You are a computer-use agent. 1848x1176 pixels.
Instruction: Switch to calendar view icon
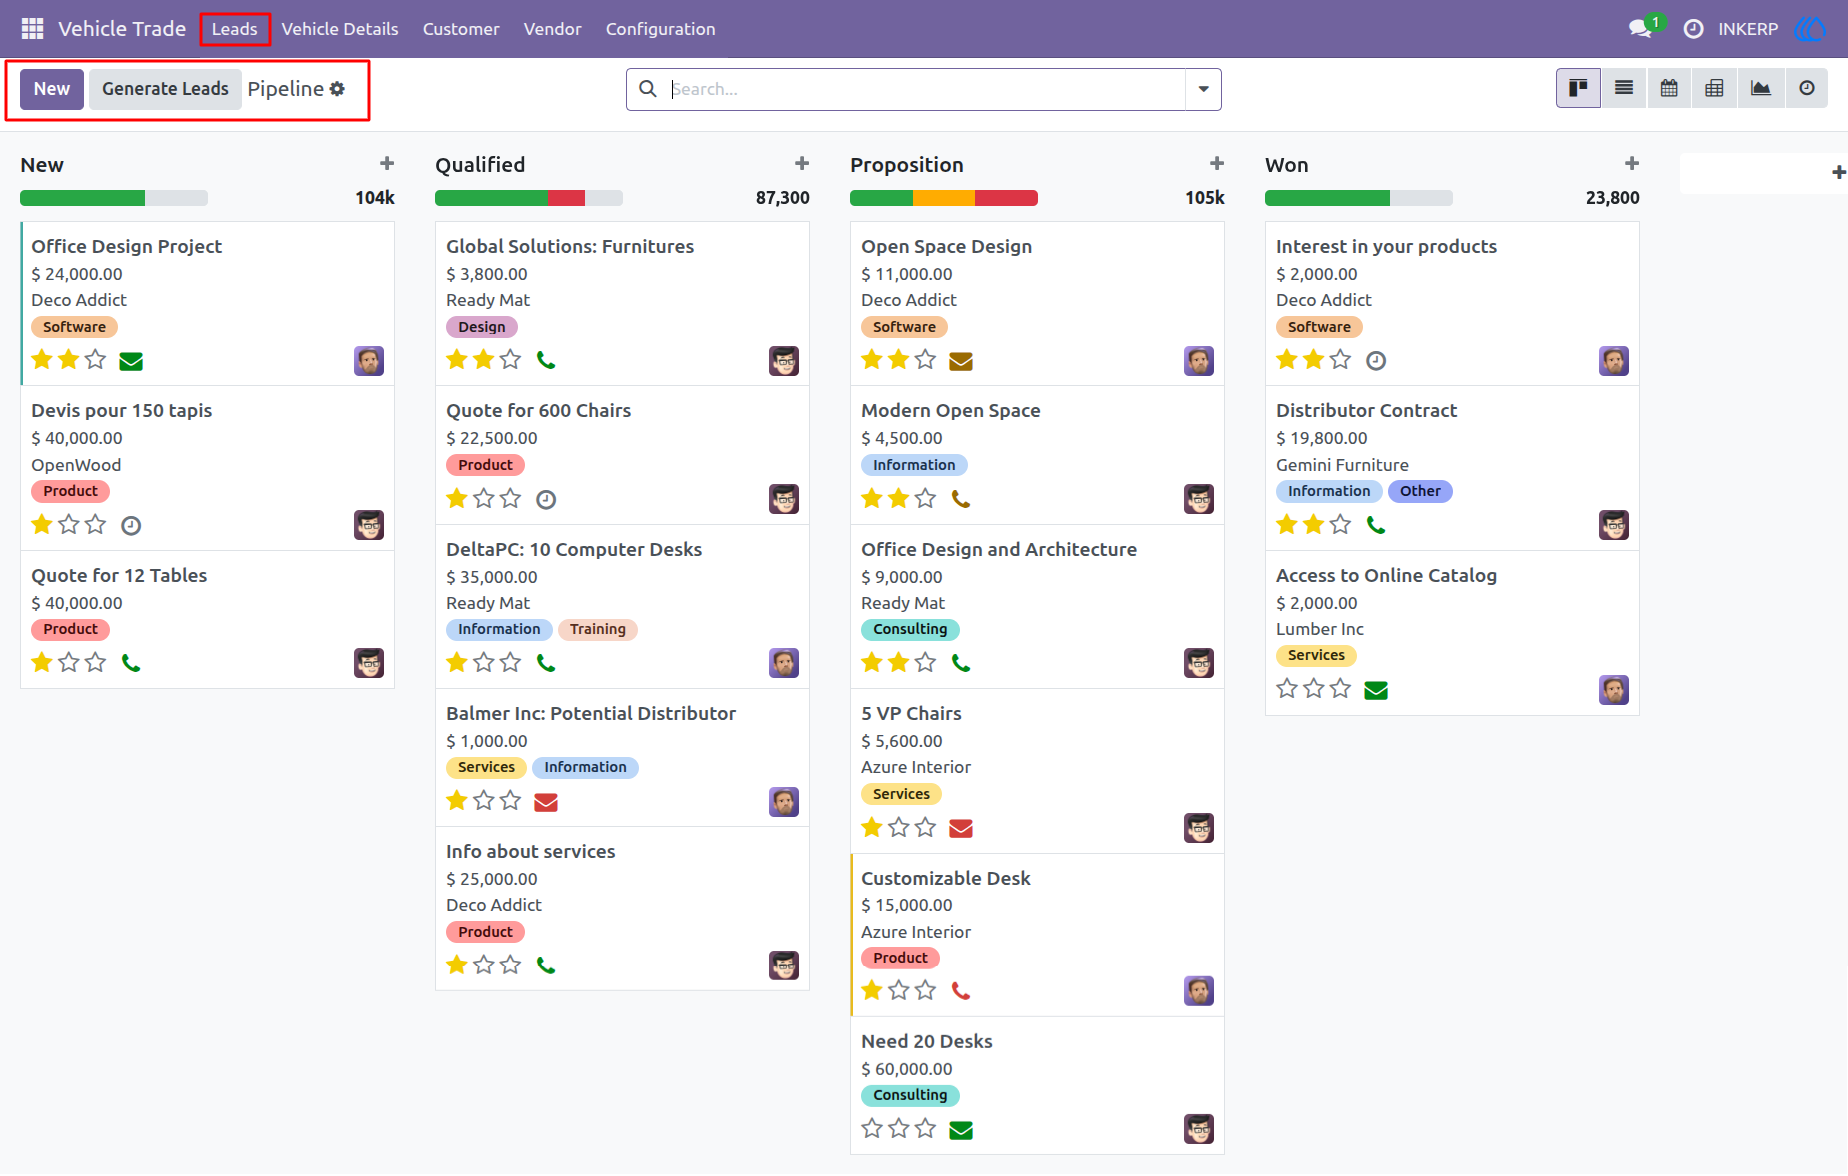point(1669,89)
